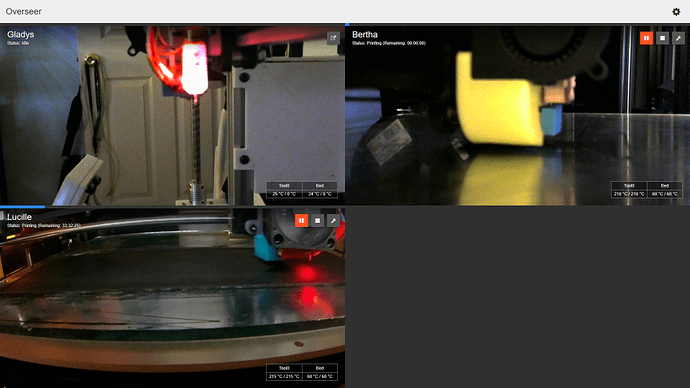This screenshot has height=388, width=690.
Task: Open the Overseer settings gear
Action: [676, 12]
